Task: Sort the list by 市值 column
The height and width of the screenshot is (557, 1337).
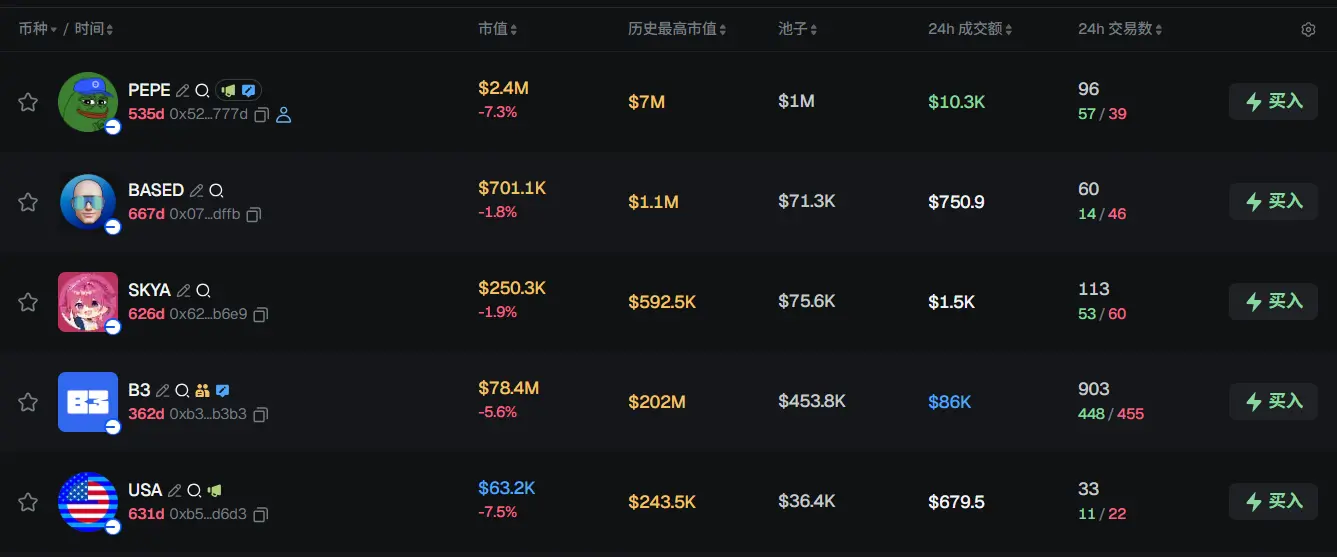Action: click(x=498, y=30)
